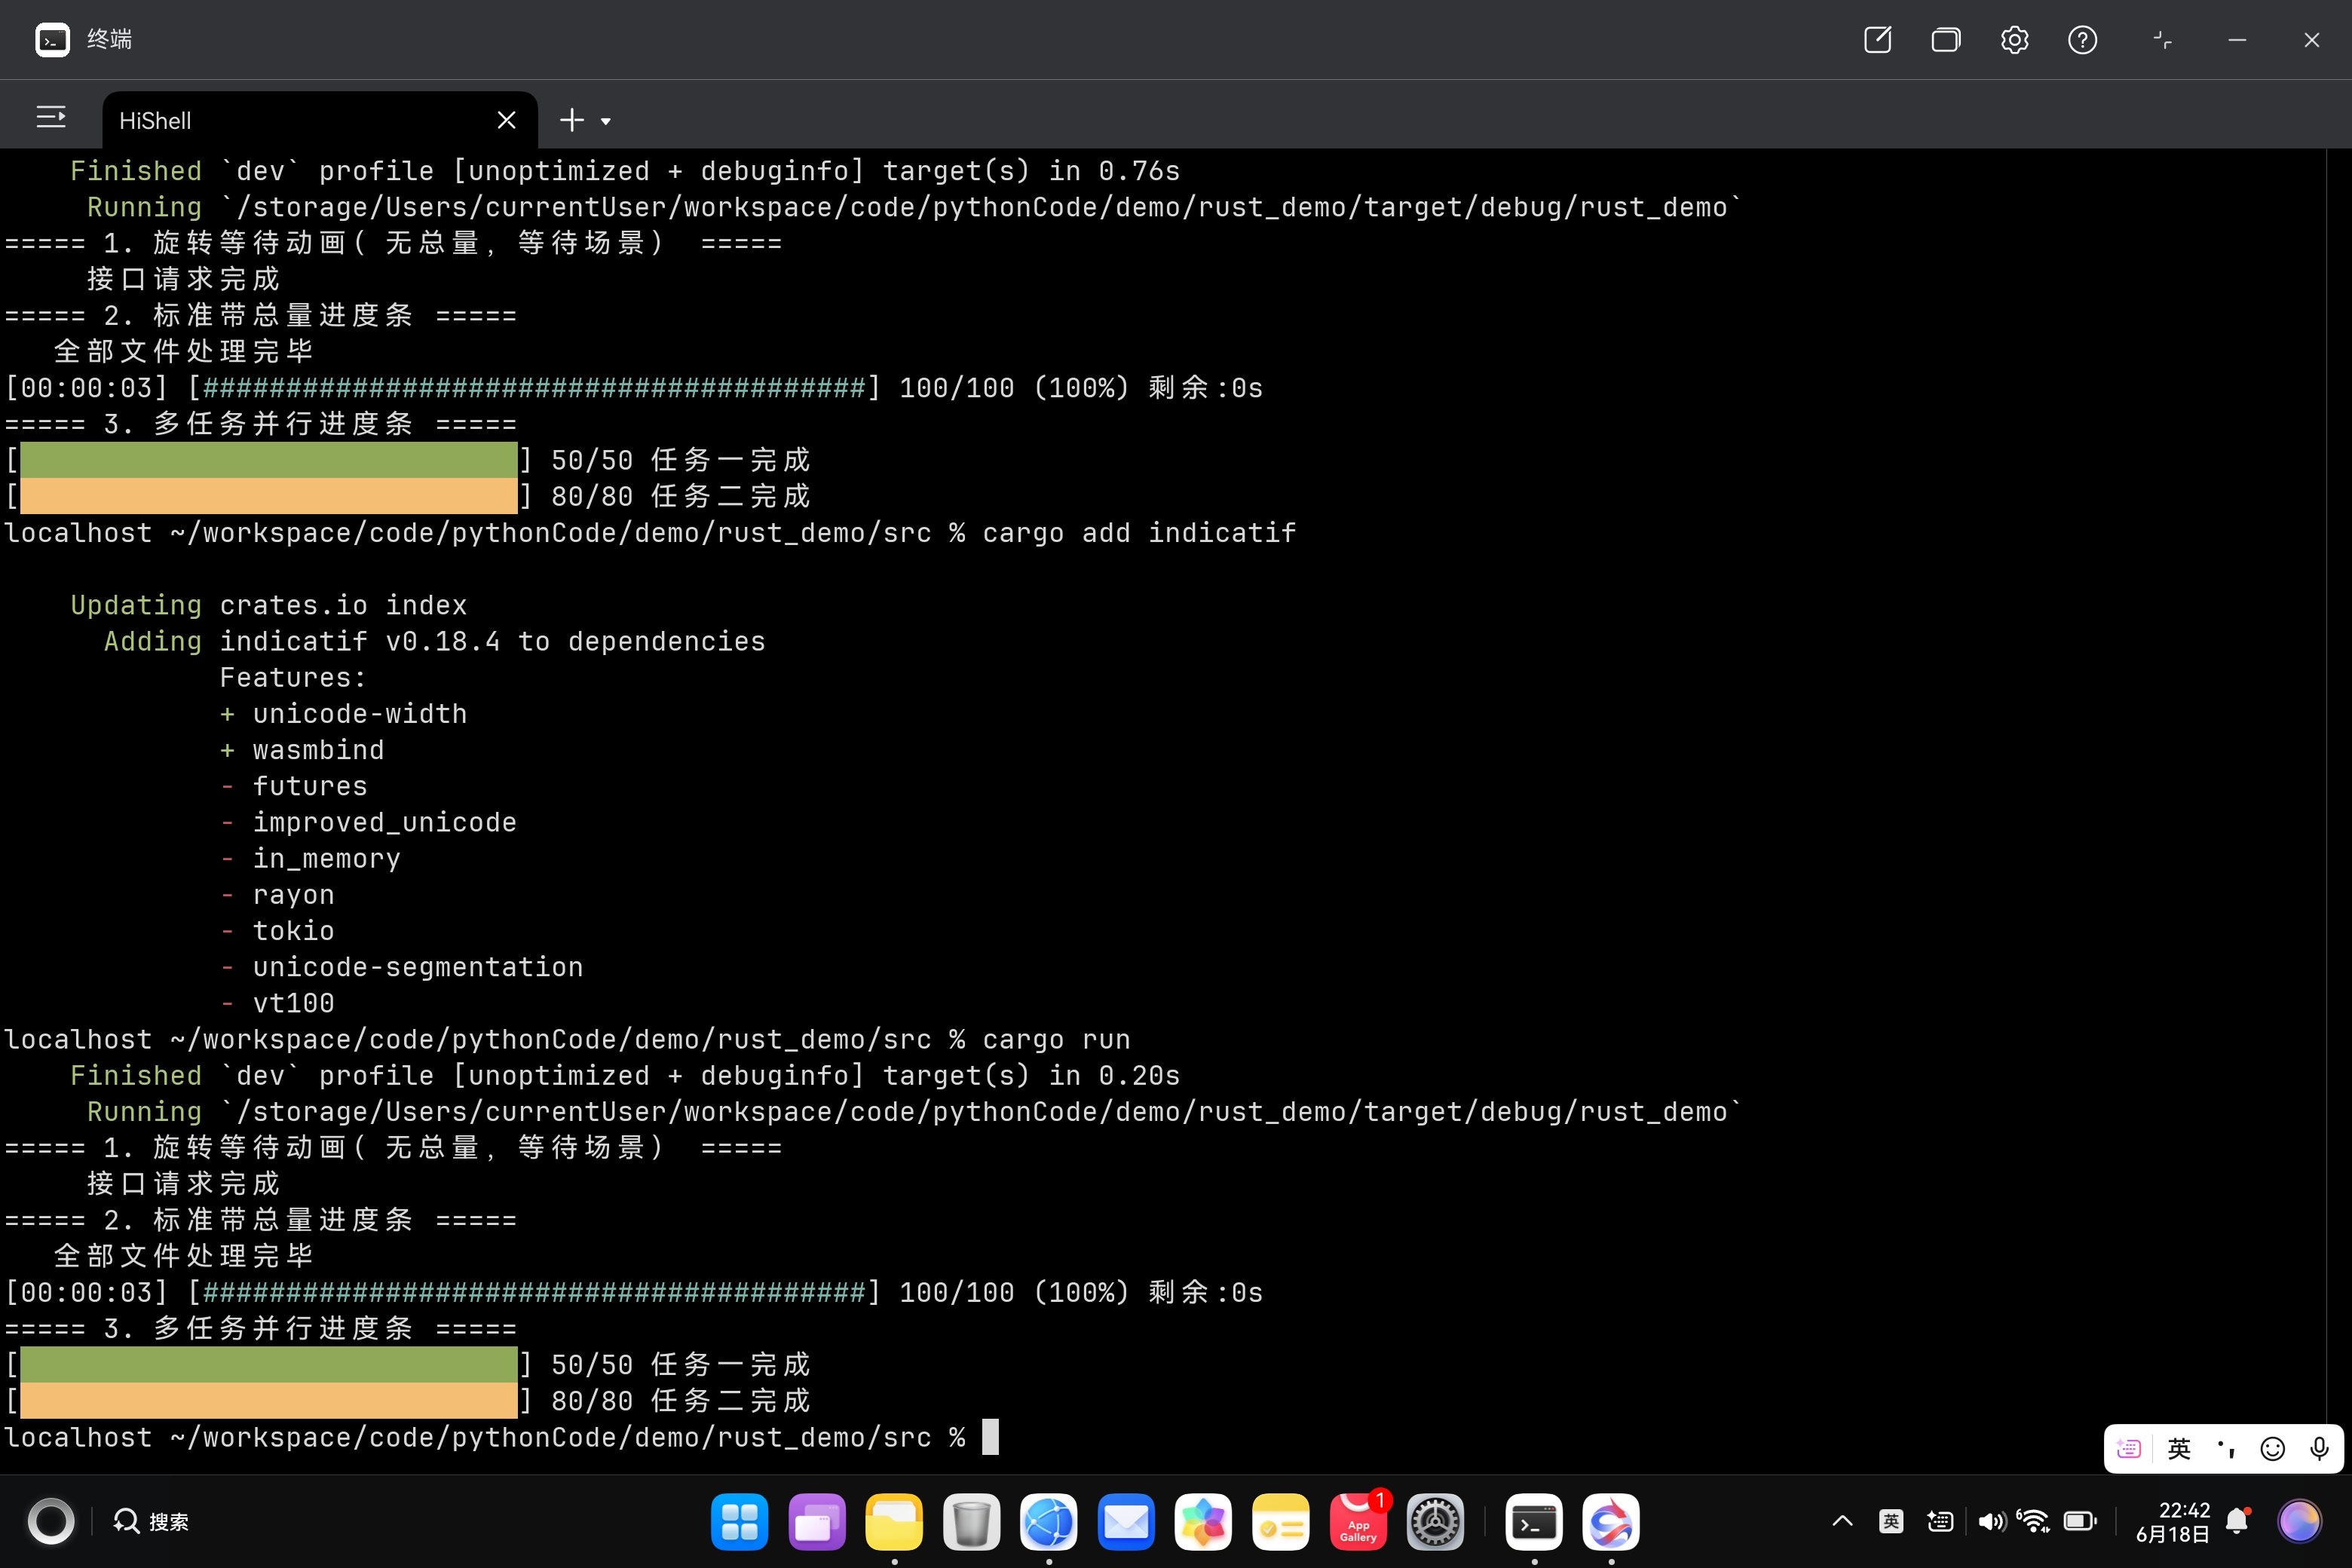Open the yellow Files folder in dock
The width and height of the screenshot is (2352, 1568).
(x=894, y=1522)
